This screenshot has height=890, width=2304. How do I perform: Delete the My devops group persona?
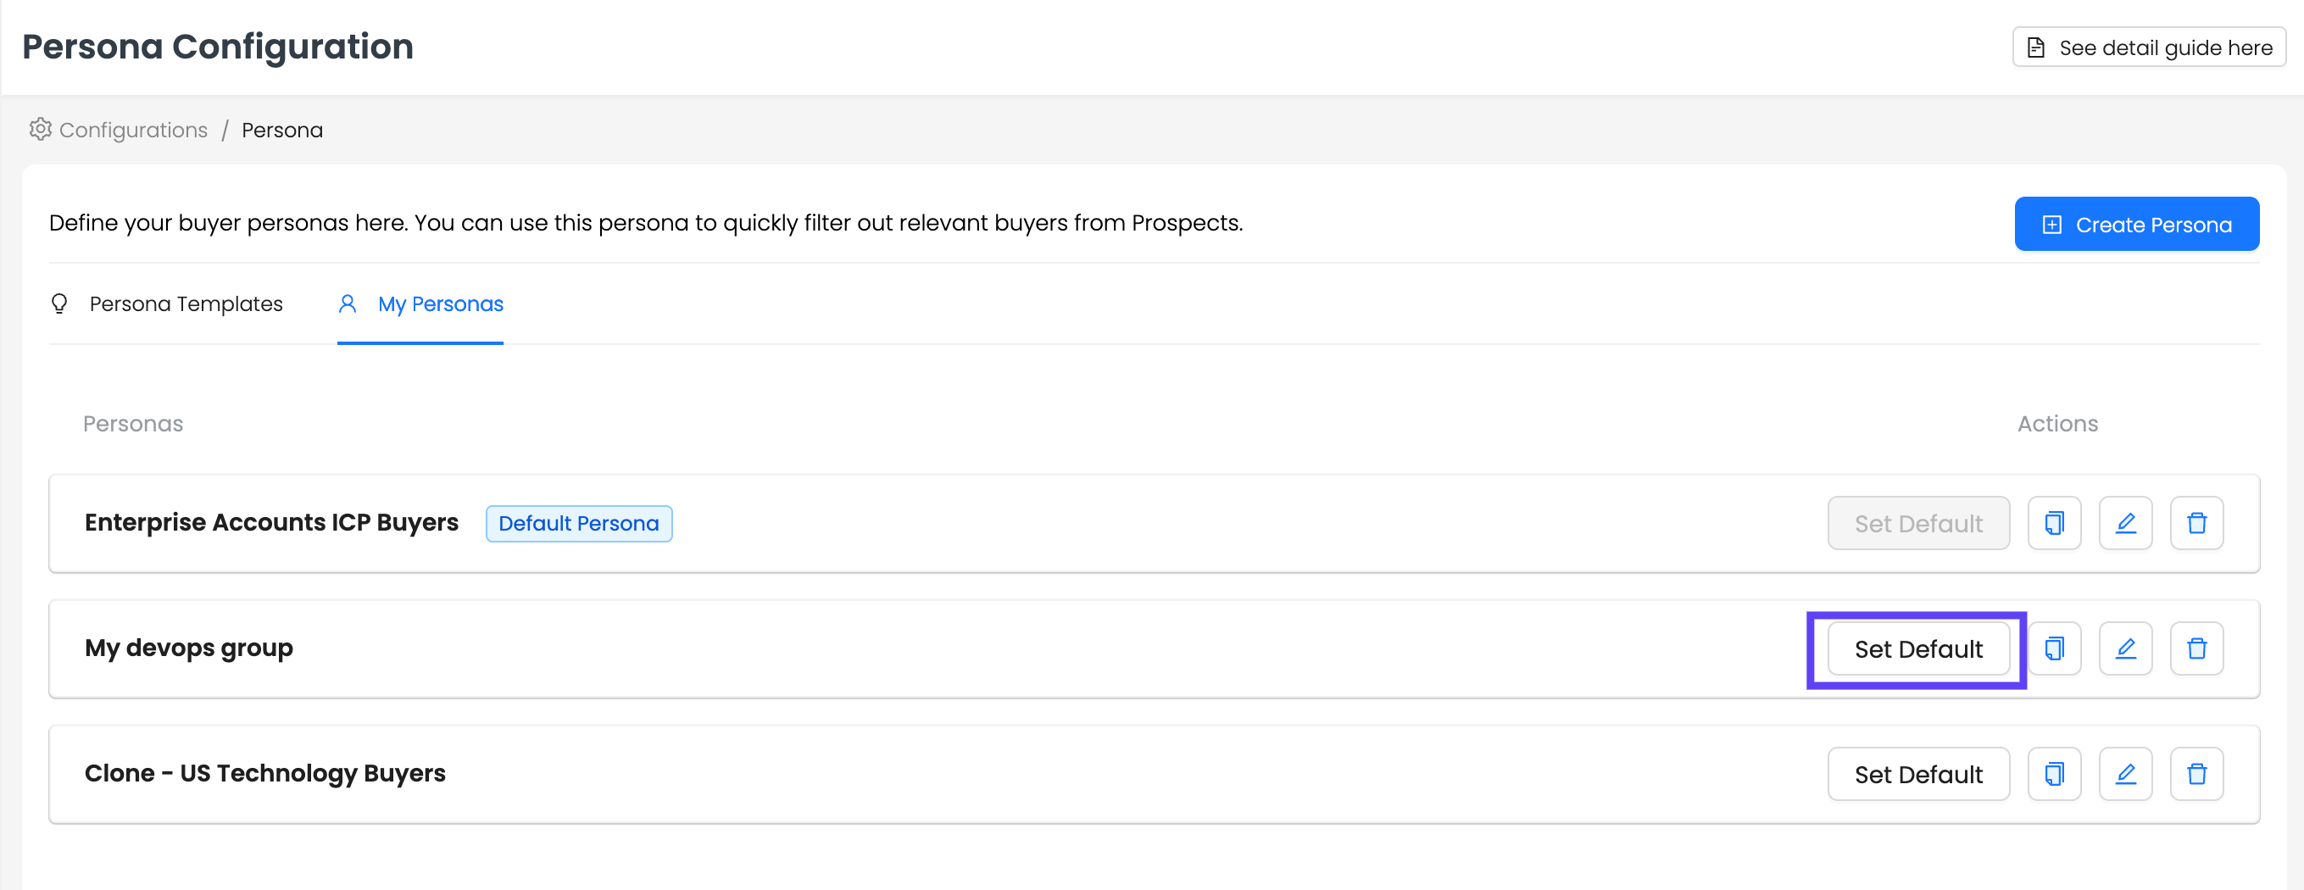pyautogui.click(x=2196, y=649)
